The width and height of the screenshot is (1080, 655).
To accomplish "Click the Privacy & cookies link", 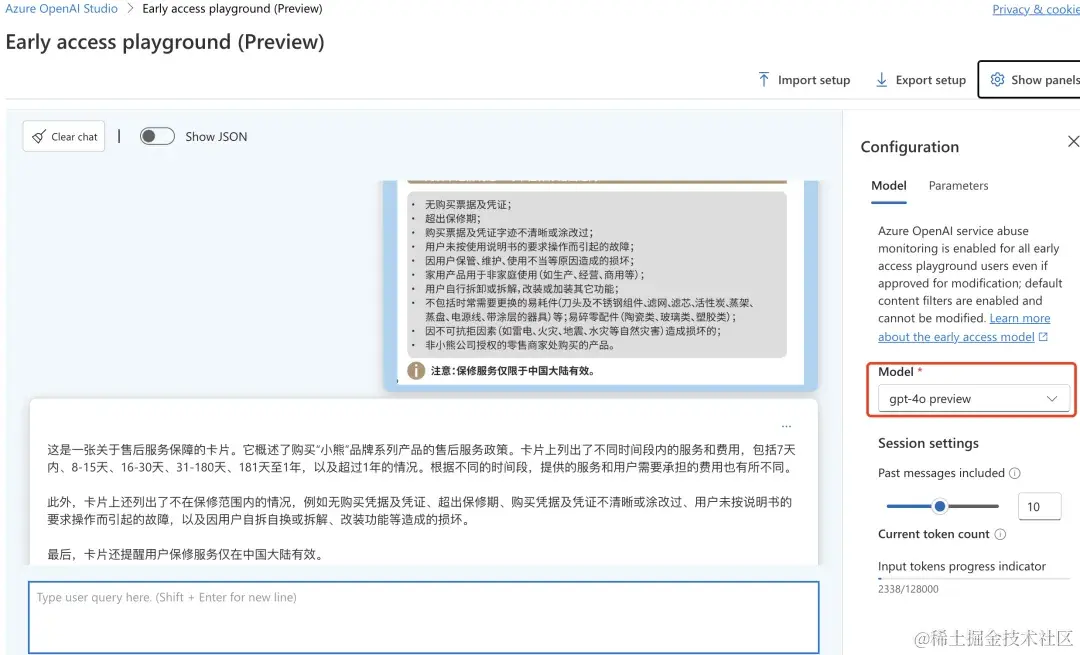I will (1035, 9).
